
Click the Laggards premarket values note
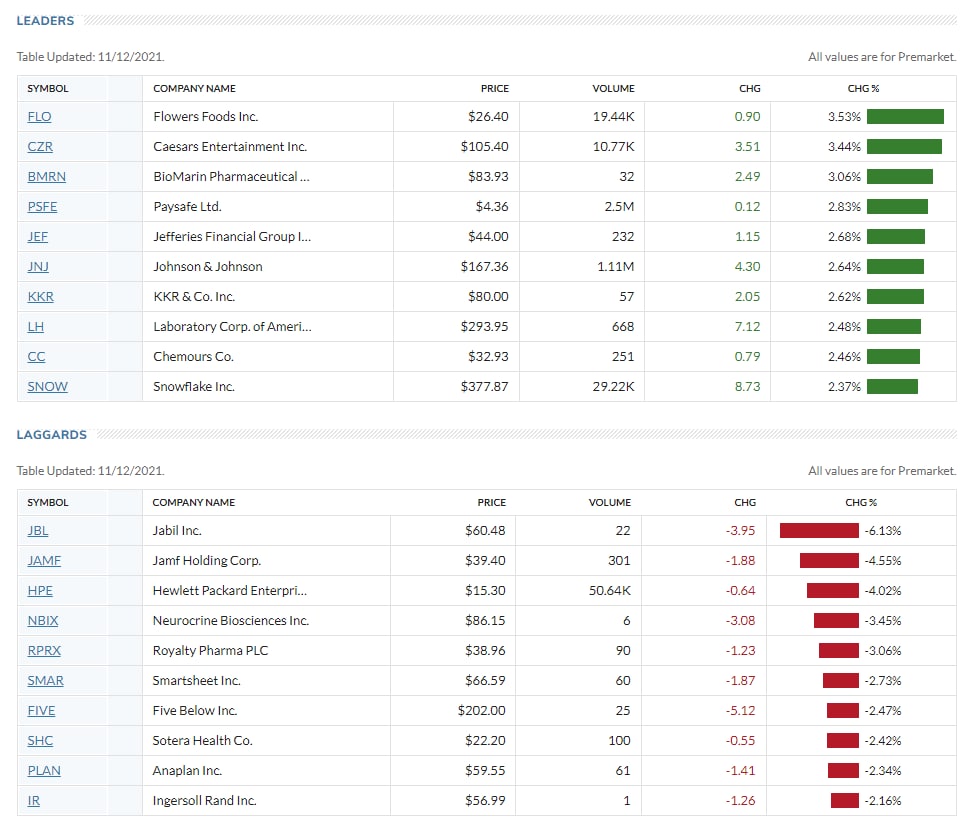tap(881, 471)
